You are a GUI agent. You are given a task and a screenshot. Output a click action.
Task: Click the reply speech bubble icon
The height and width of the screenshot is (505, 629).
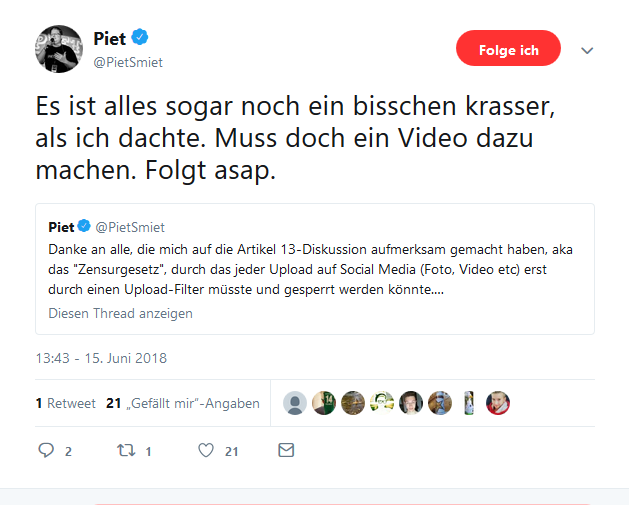[x=46, y=450]
